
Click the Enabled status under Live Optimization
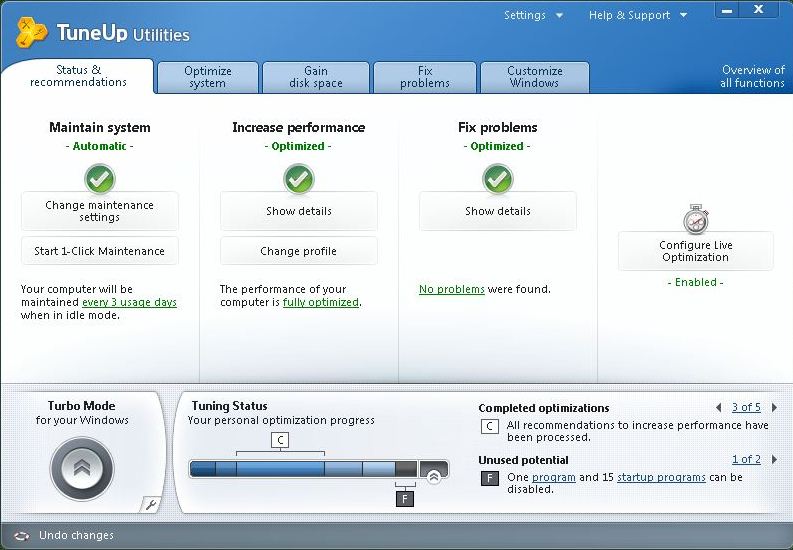click(x=696, y=283)
